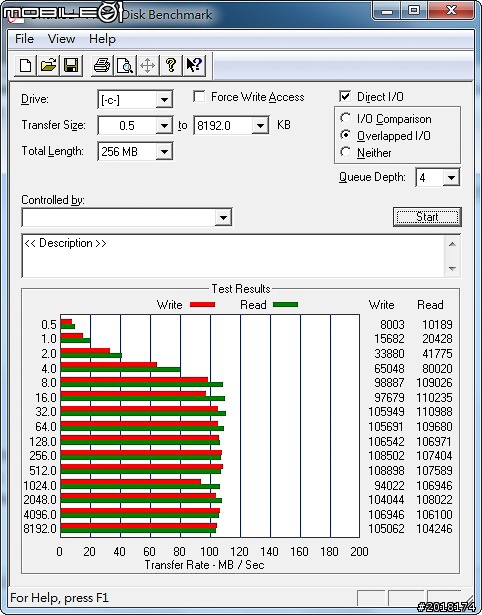Click the four-way move arrows icon

tap(147, 65)
